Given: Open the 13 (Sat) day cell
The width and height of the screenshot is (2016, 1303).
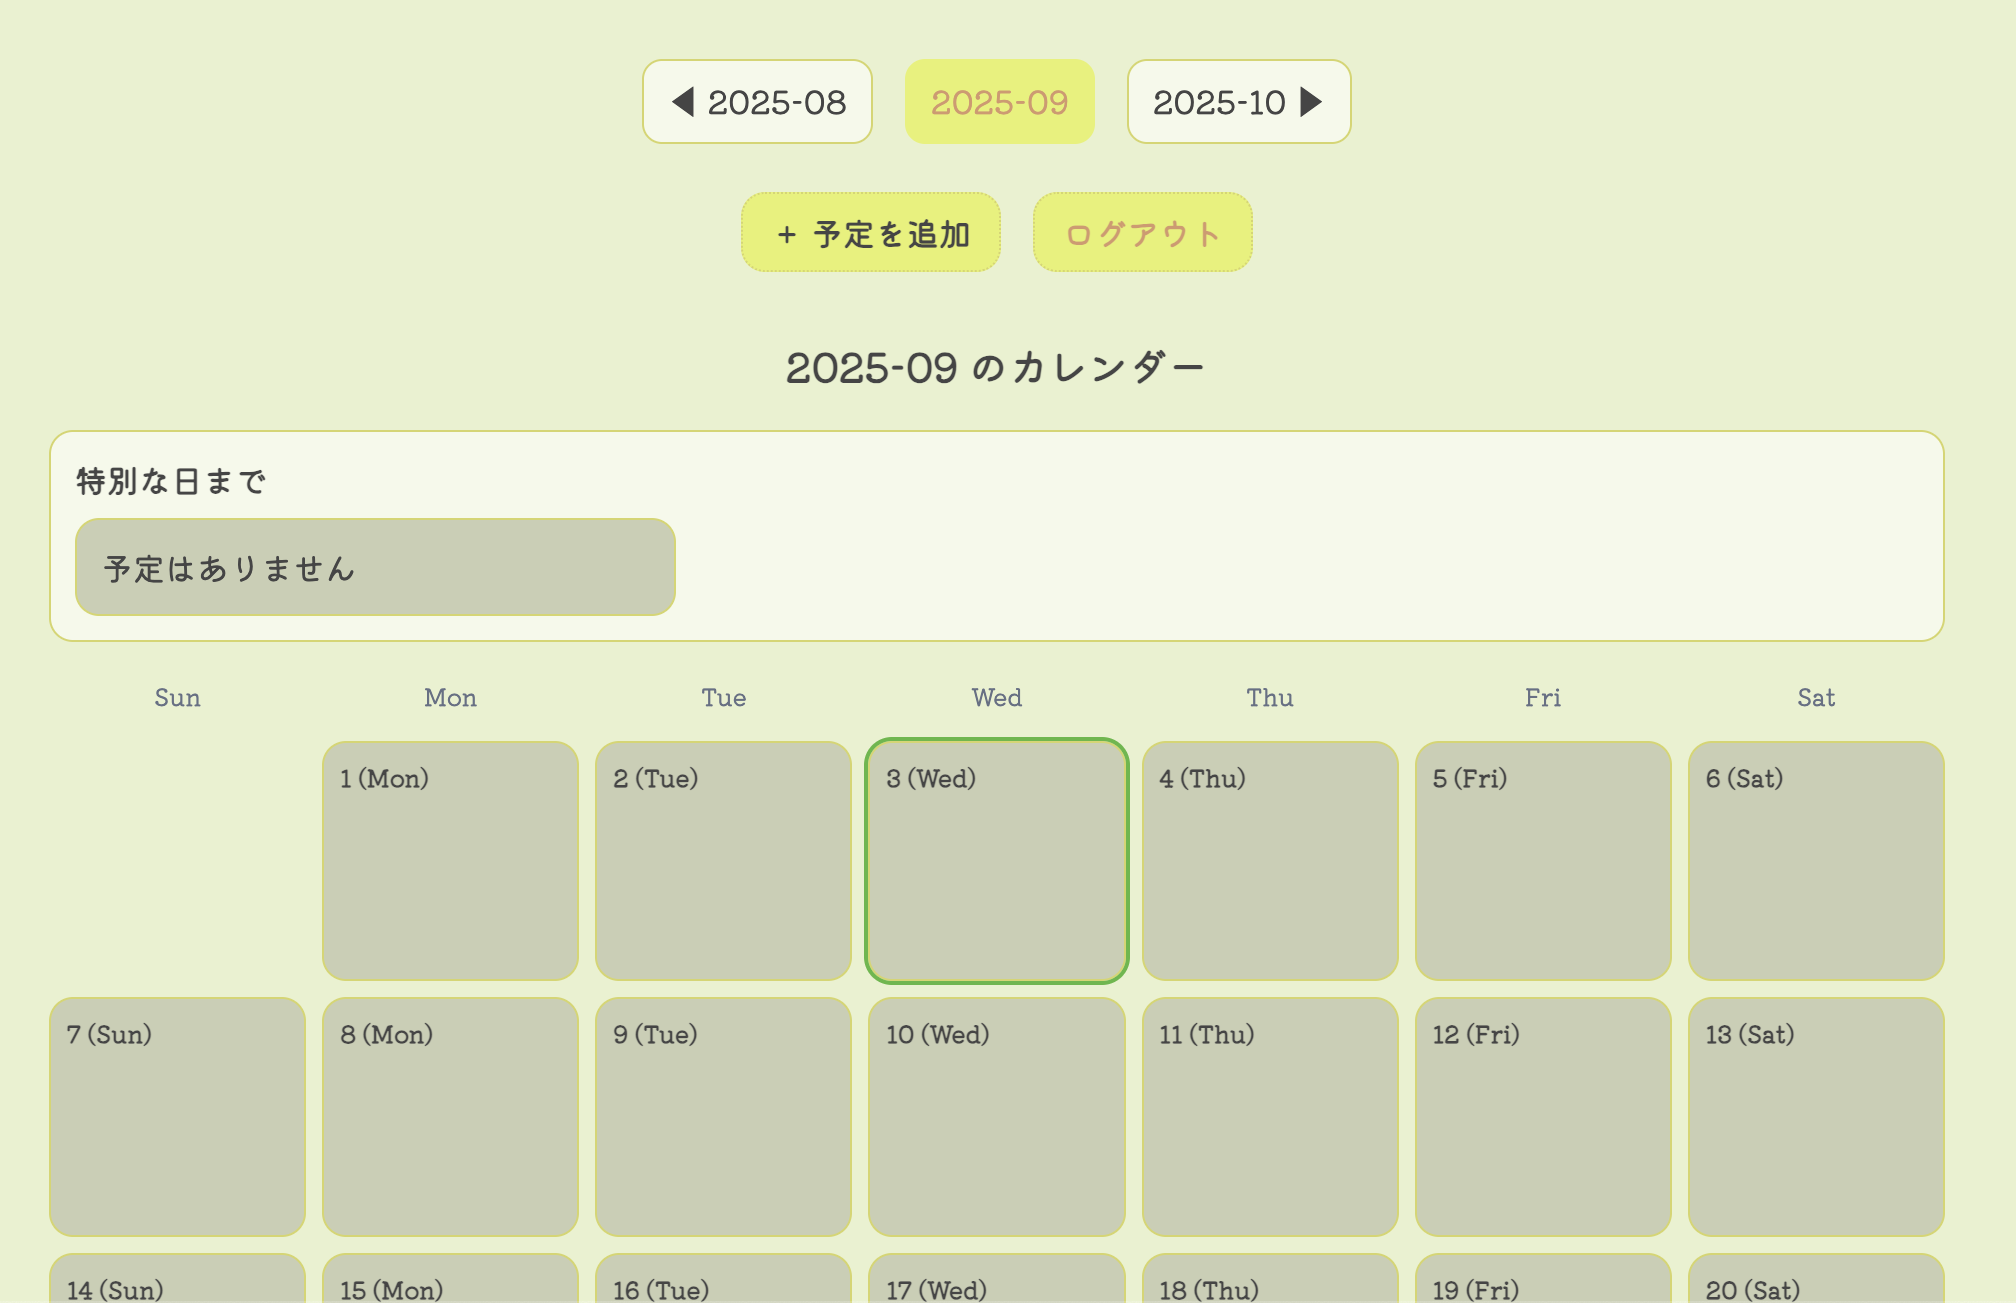Looking at the screenshot, I should (1816, 1117).
